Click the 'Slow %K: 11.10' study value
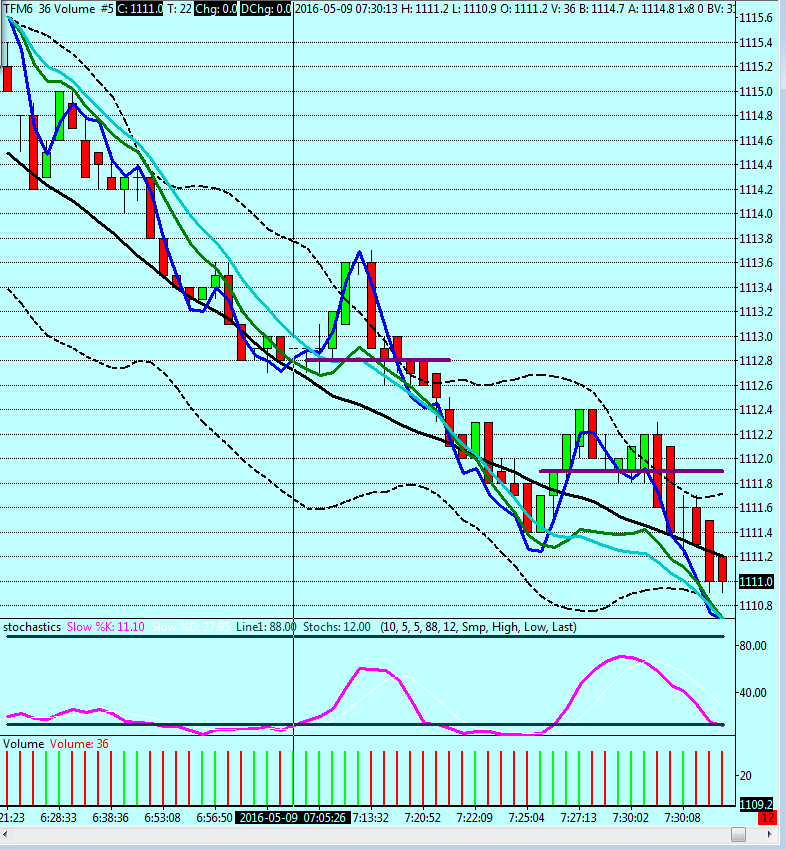Viewport: 786px width, 849px height. [106, 627]
